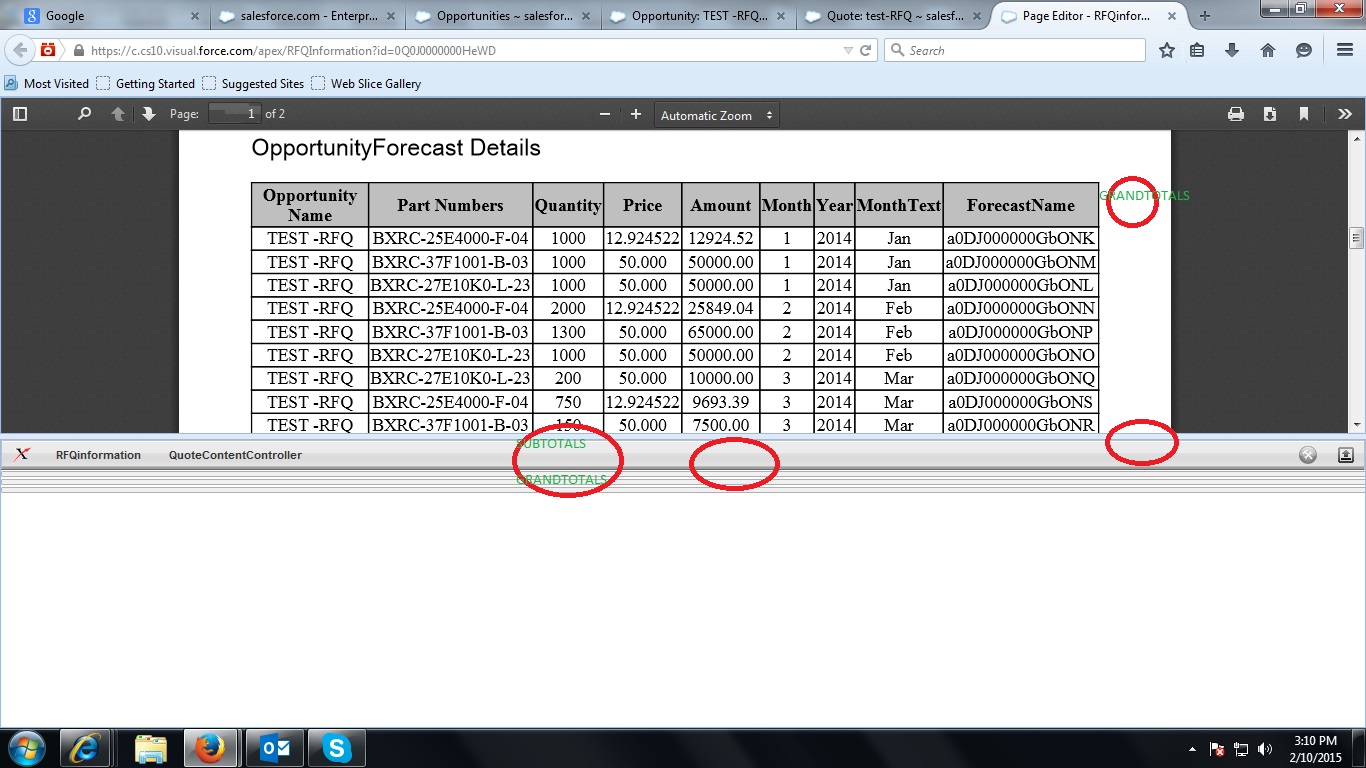1366x768 pixels.
Task: Click the red icon beside the back button
Action: [48, 50]
